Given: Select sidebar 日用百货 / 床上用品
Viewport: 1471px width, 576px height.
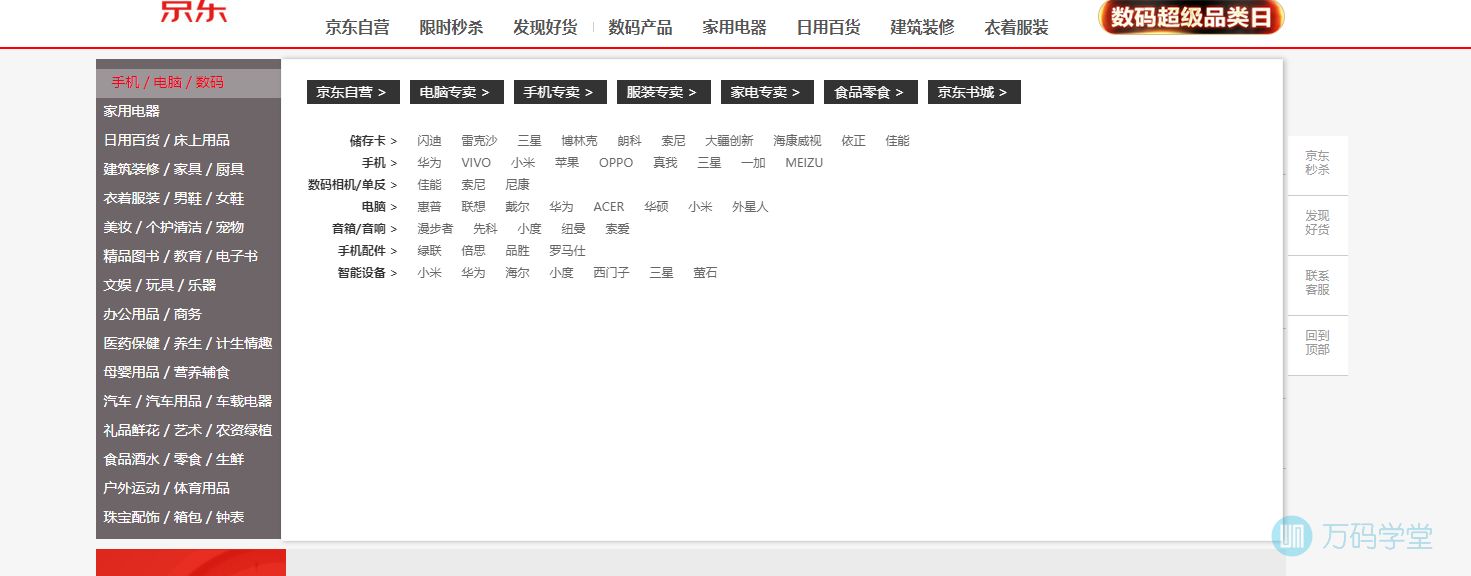Looking at the screenshot, I should (166, 140).
